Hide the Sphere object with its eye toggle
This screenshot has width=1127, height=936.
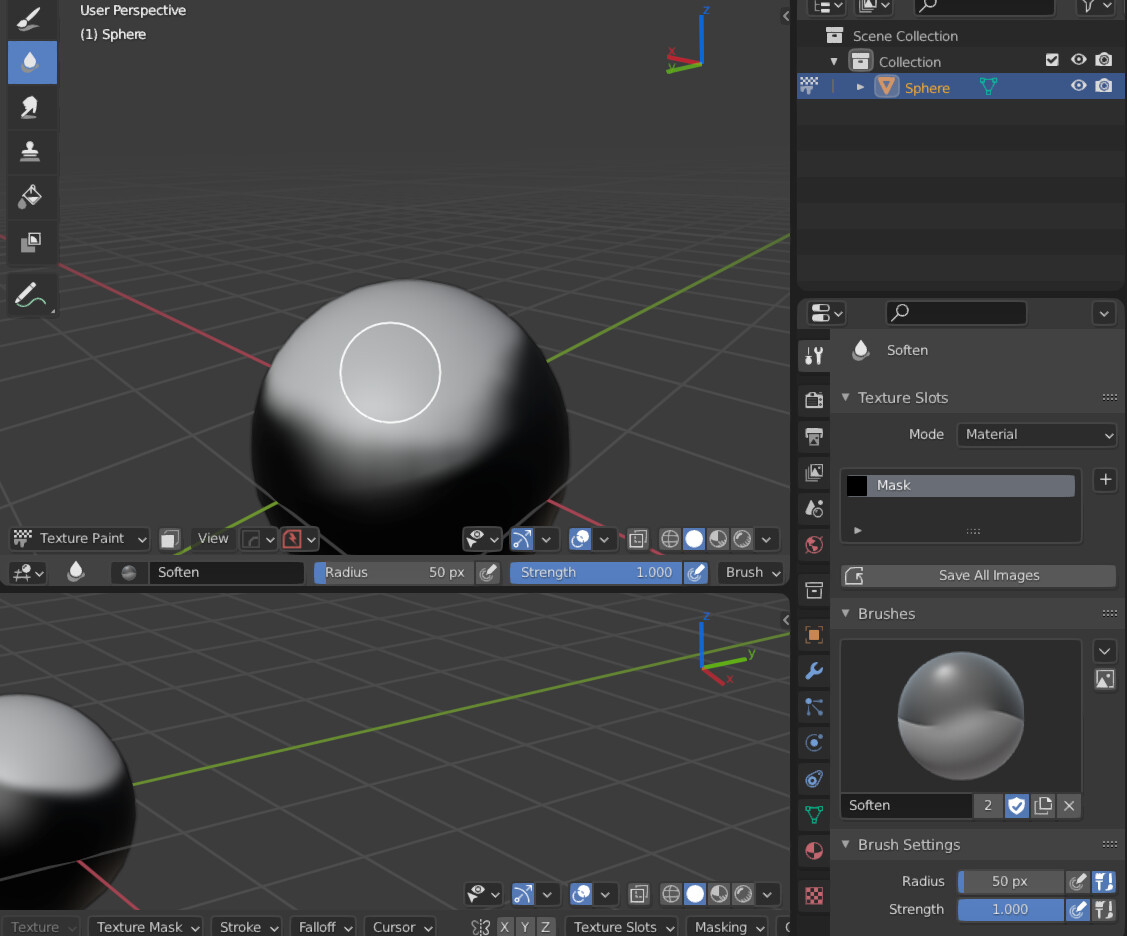(1078, 87)
